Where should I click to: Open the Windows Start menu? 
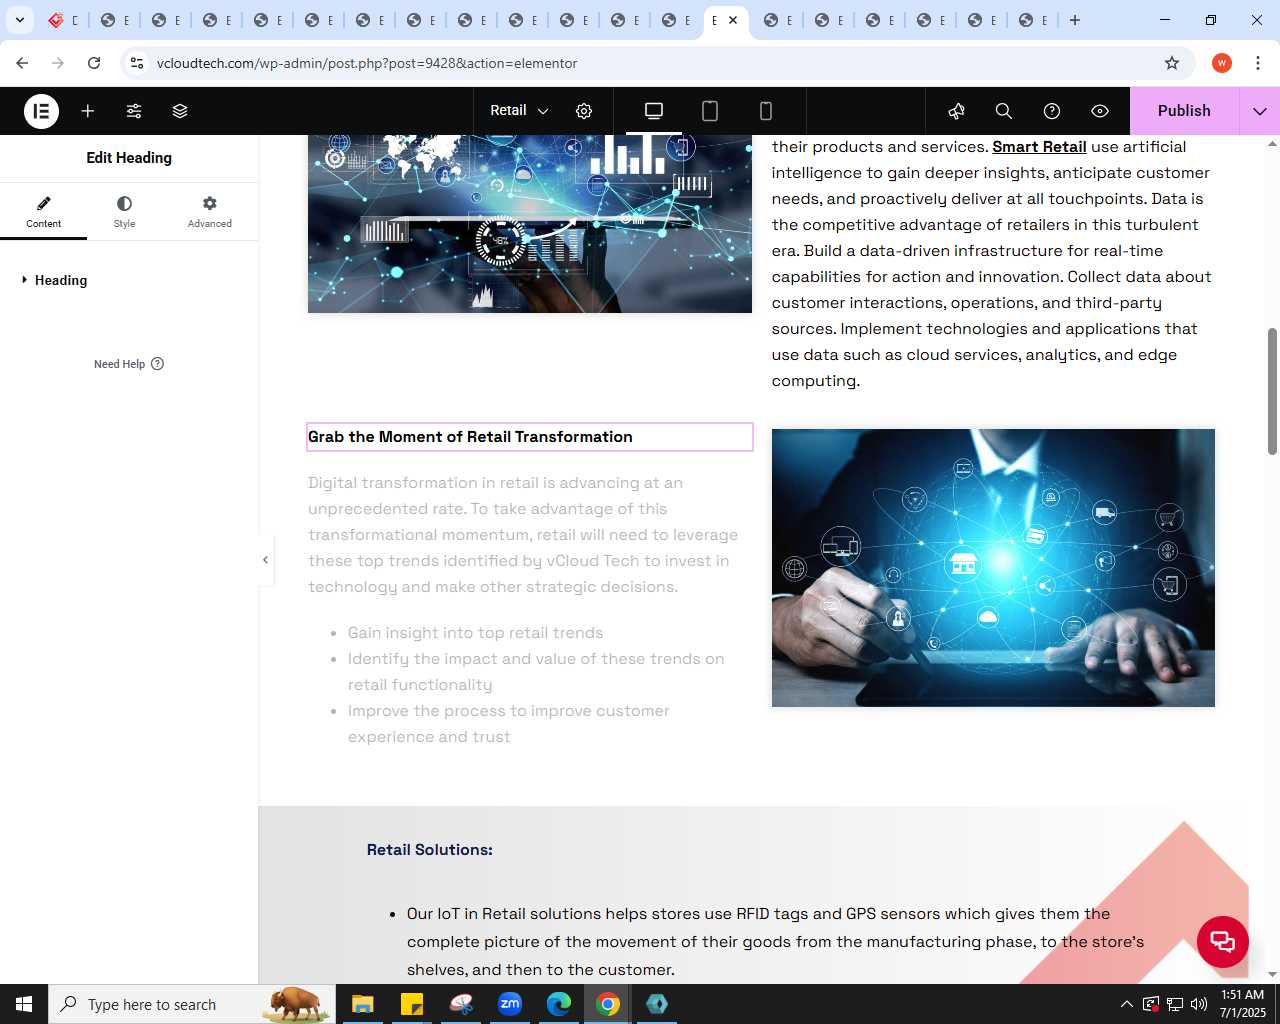24,1004
